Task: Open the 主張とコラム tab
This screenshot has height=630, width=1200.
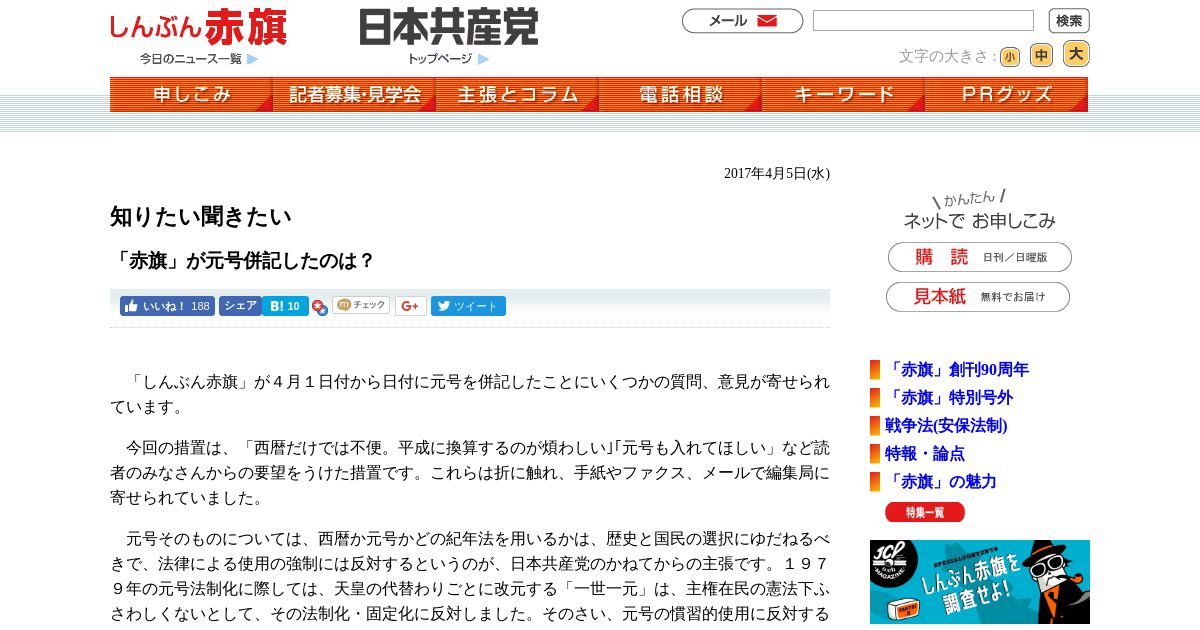Action: pos(517,94)
